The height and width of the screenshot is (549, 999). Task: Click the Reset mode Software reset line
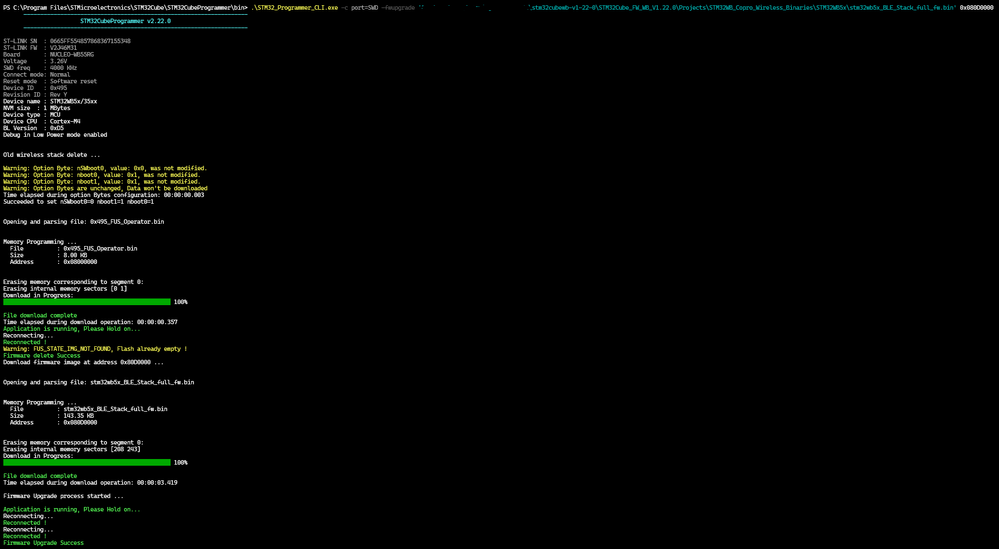[50, 82]
